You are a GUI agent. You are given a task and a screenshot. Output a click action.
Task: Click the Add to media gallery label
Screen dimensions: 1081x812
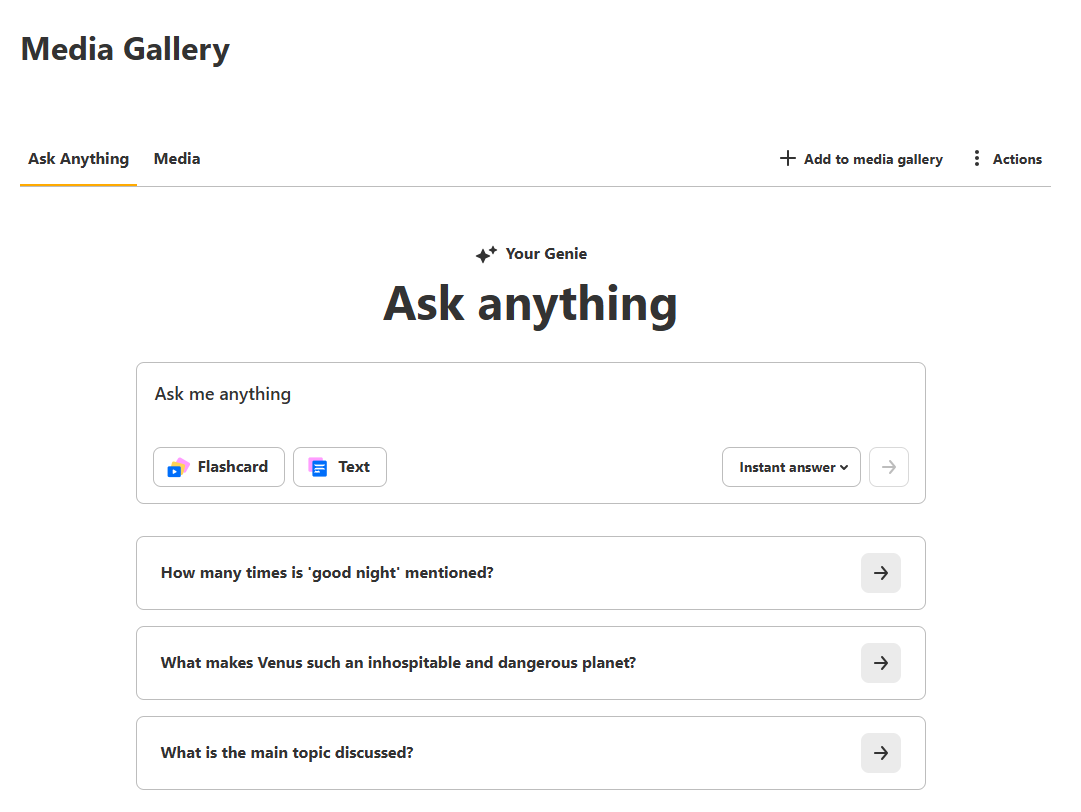pyautogui.click(x=873, y=159)
